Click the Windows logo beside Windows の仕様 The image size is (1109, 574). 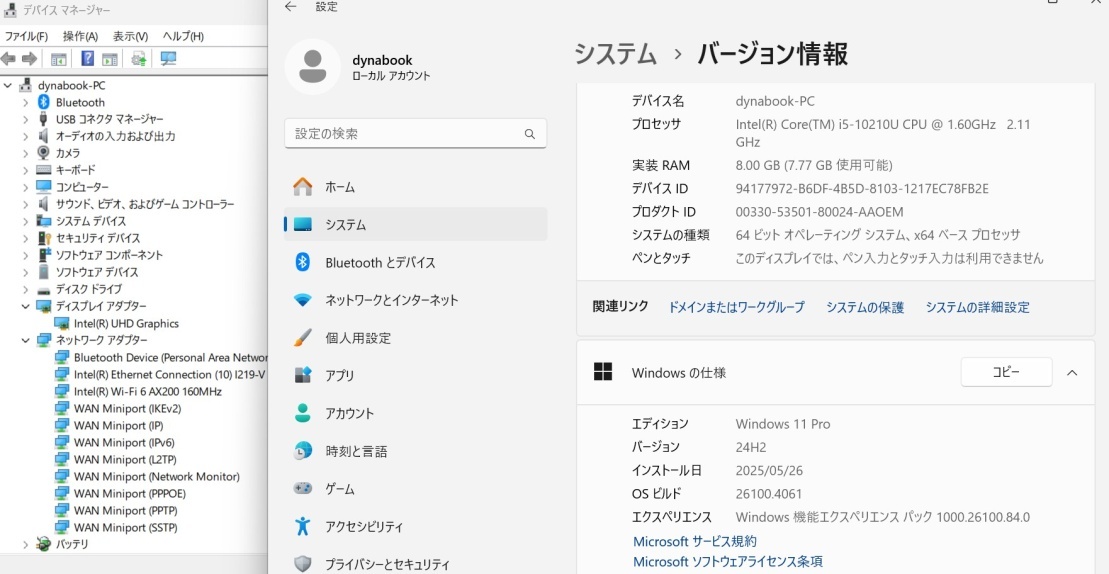[603, 372]
